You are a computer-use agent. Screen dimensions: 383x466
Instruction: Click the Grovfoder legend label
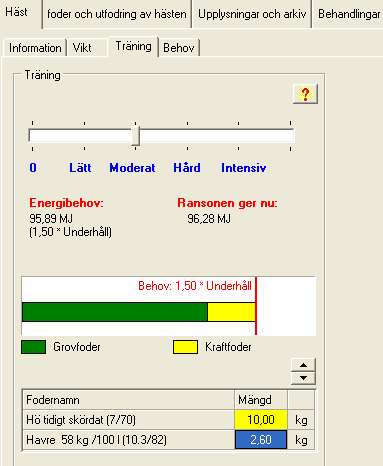coord(77,347)
